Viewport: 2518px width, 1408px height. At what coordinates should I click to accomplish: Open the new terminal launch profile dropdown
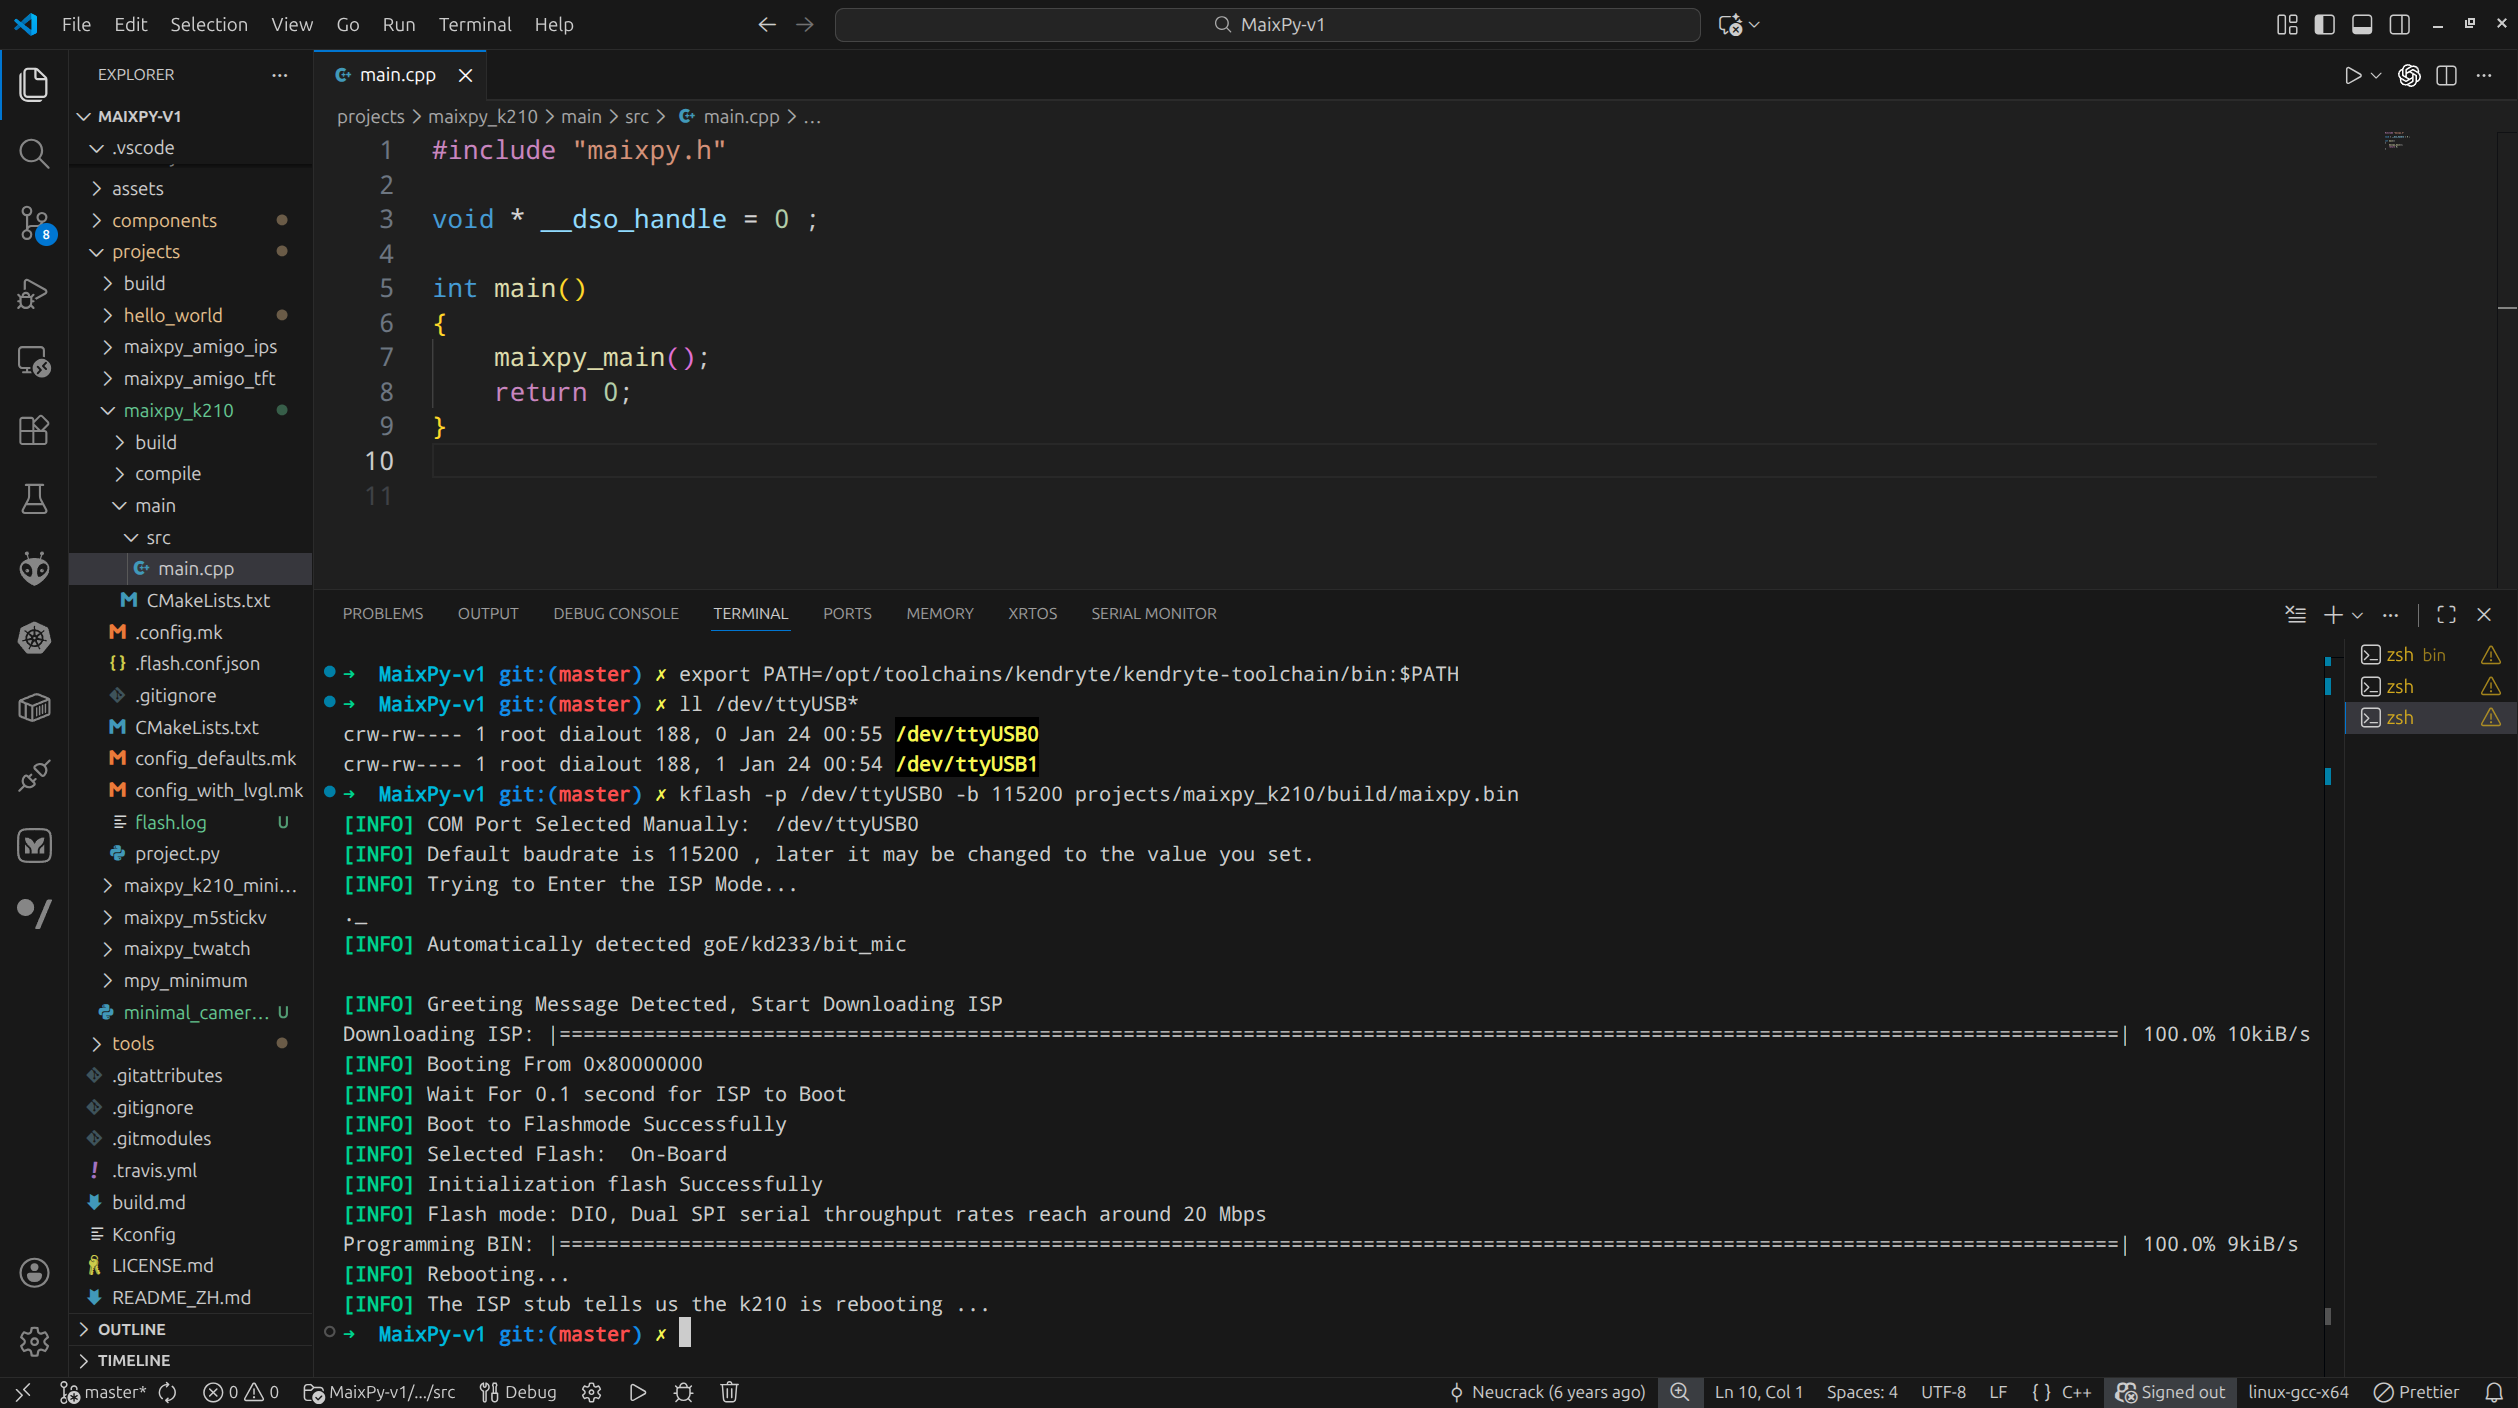tap(2358, 615)
